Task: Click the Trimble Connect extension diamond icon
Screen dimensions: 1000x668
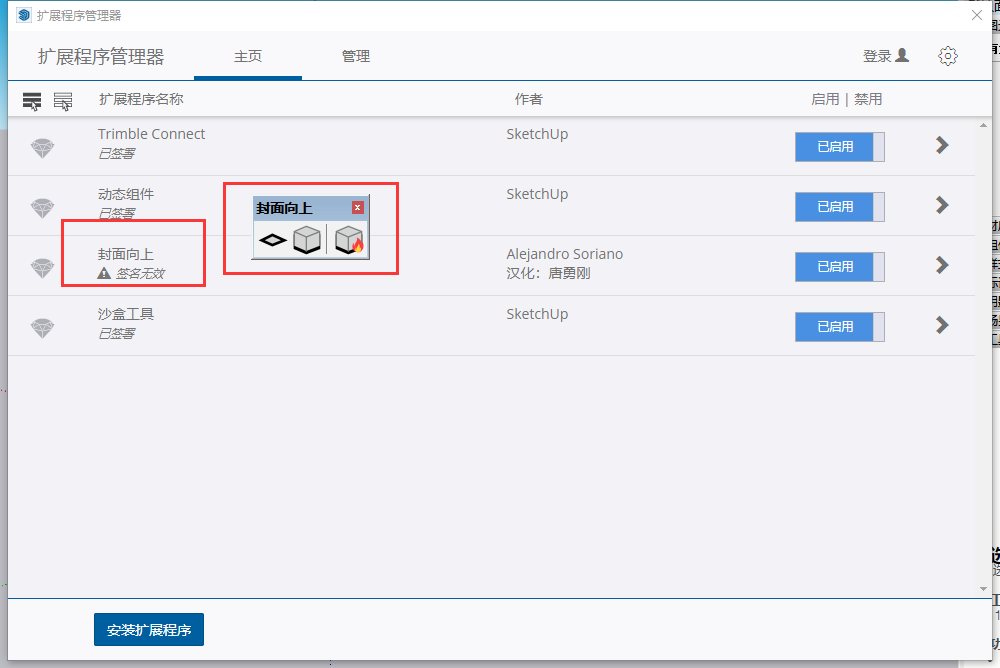Action: pyautogui.click(x=40, y=145)
